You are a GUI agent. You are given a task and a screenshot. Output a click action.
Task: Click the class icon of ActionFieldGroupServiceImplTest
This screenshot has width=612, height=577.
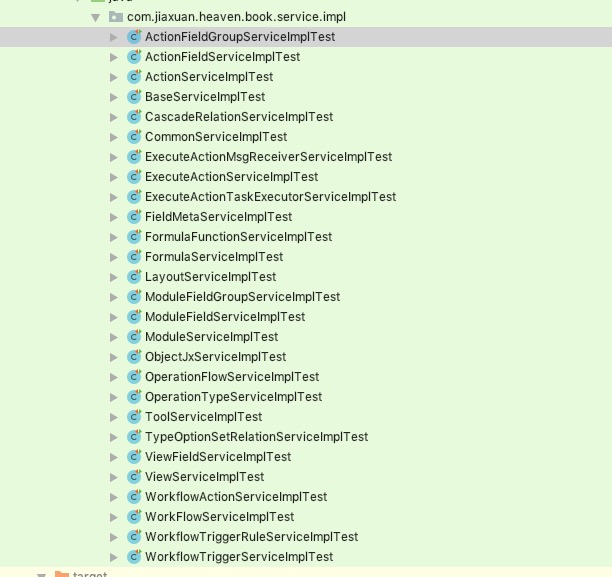(x=134, y=37)
